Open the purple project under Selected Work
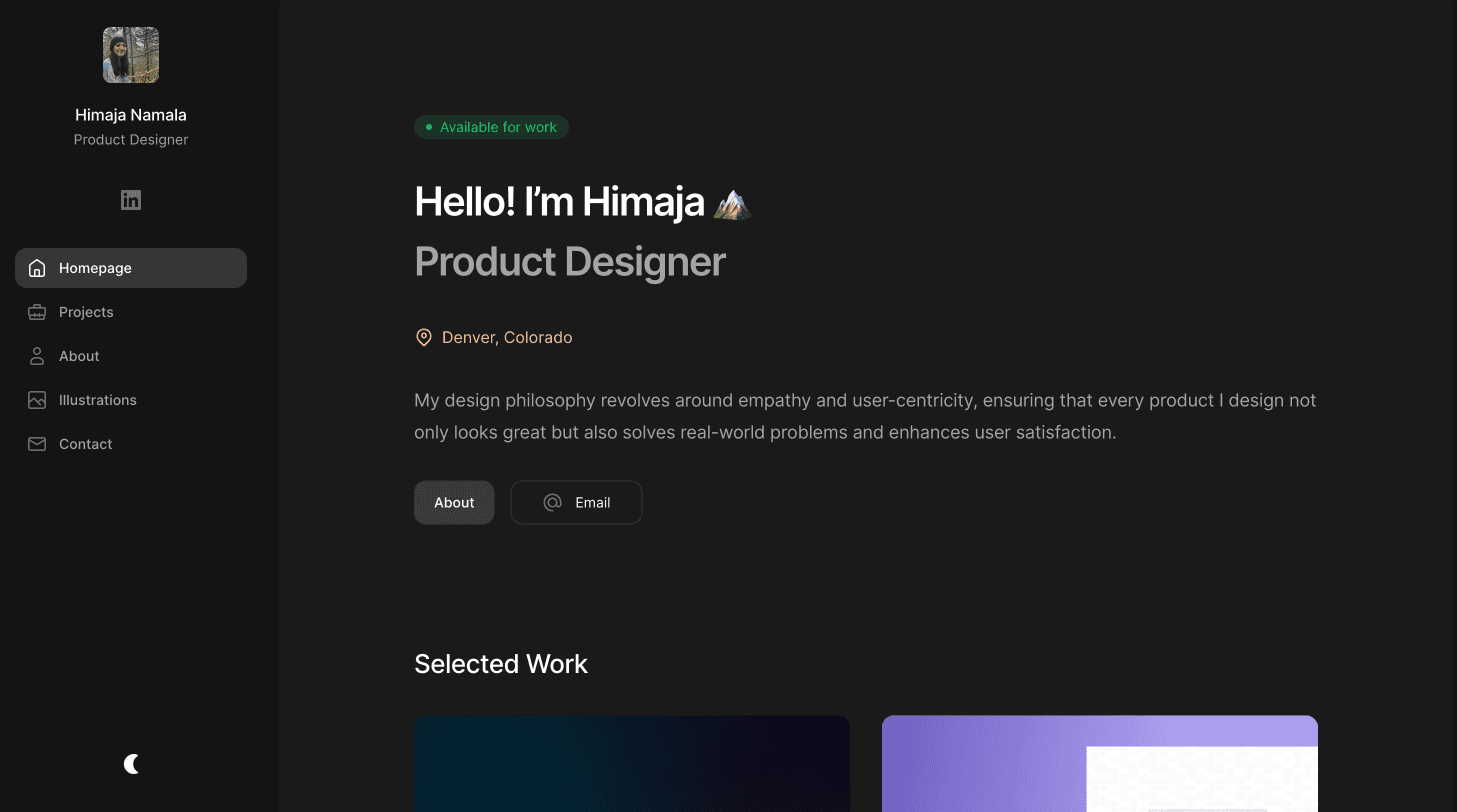1457x812 pixels. tap(1099, 763)
